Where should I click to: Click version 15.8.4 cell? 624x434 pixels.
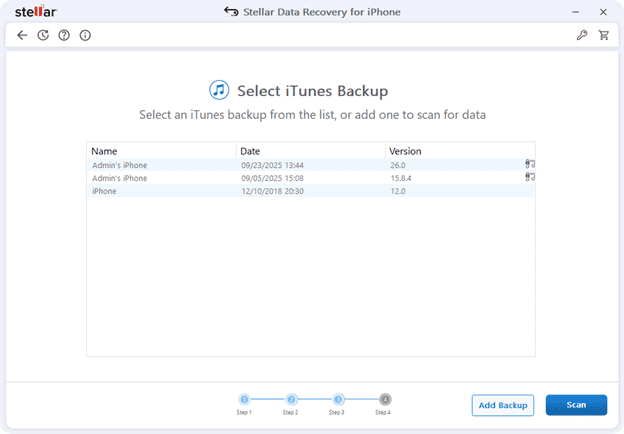click(x=401, y=178)
